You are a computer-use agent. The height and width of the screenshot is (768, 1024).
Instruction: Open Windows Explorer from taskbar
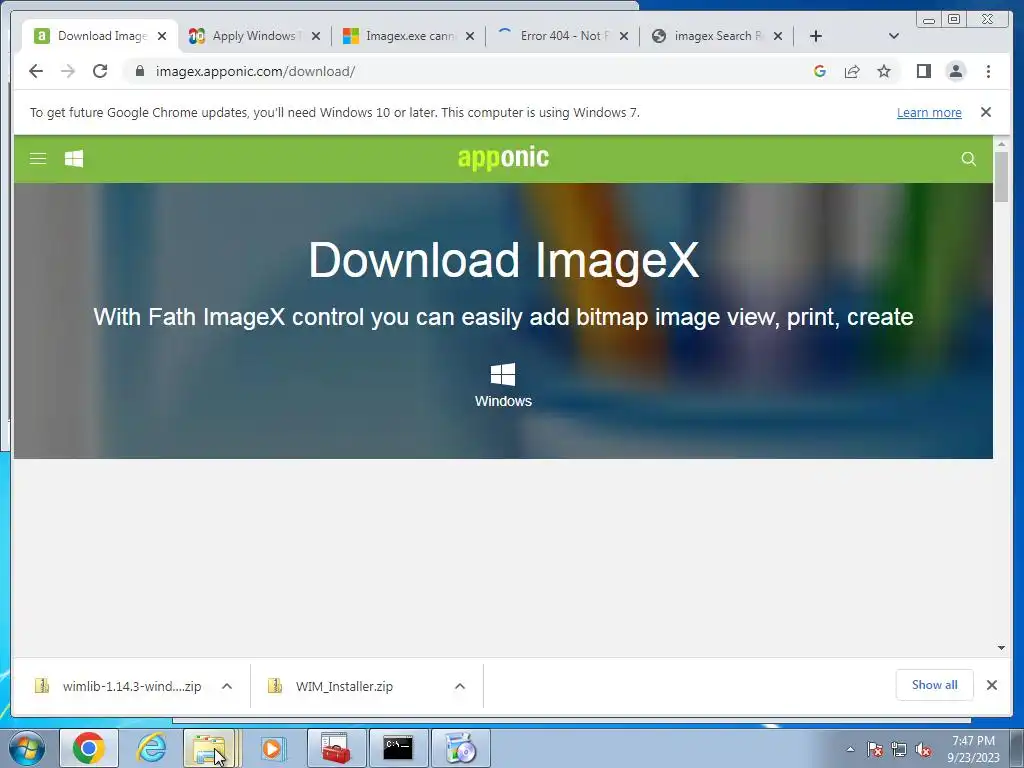point(210,748)
